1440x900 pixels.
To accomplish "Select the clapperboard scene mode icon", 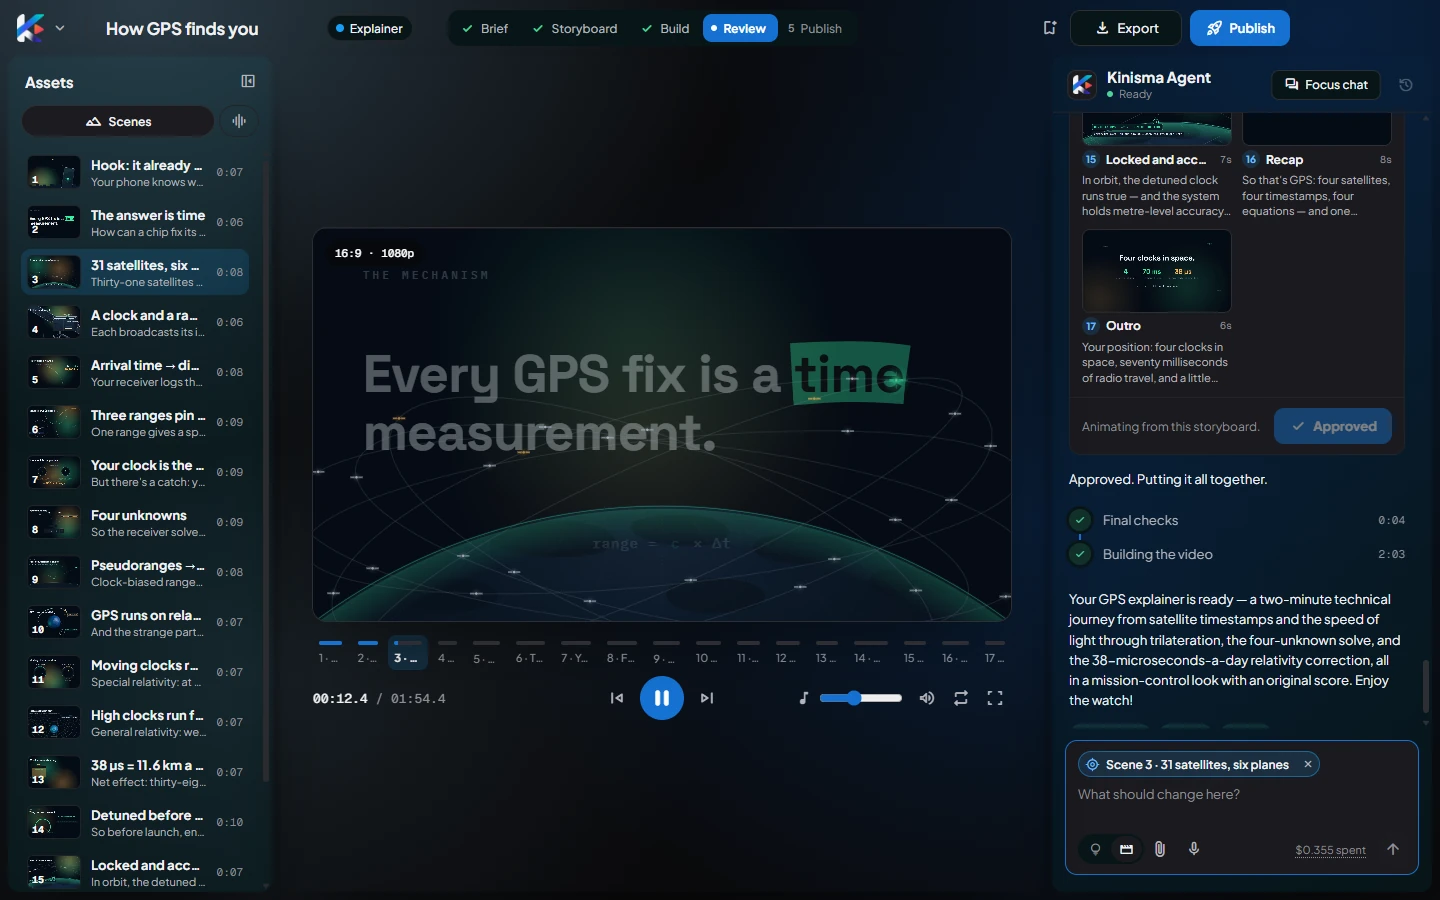I will [x=1127, y=849].
